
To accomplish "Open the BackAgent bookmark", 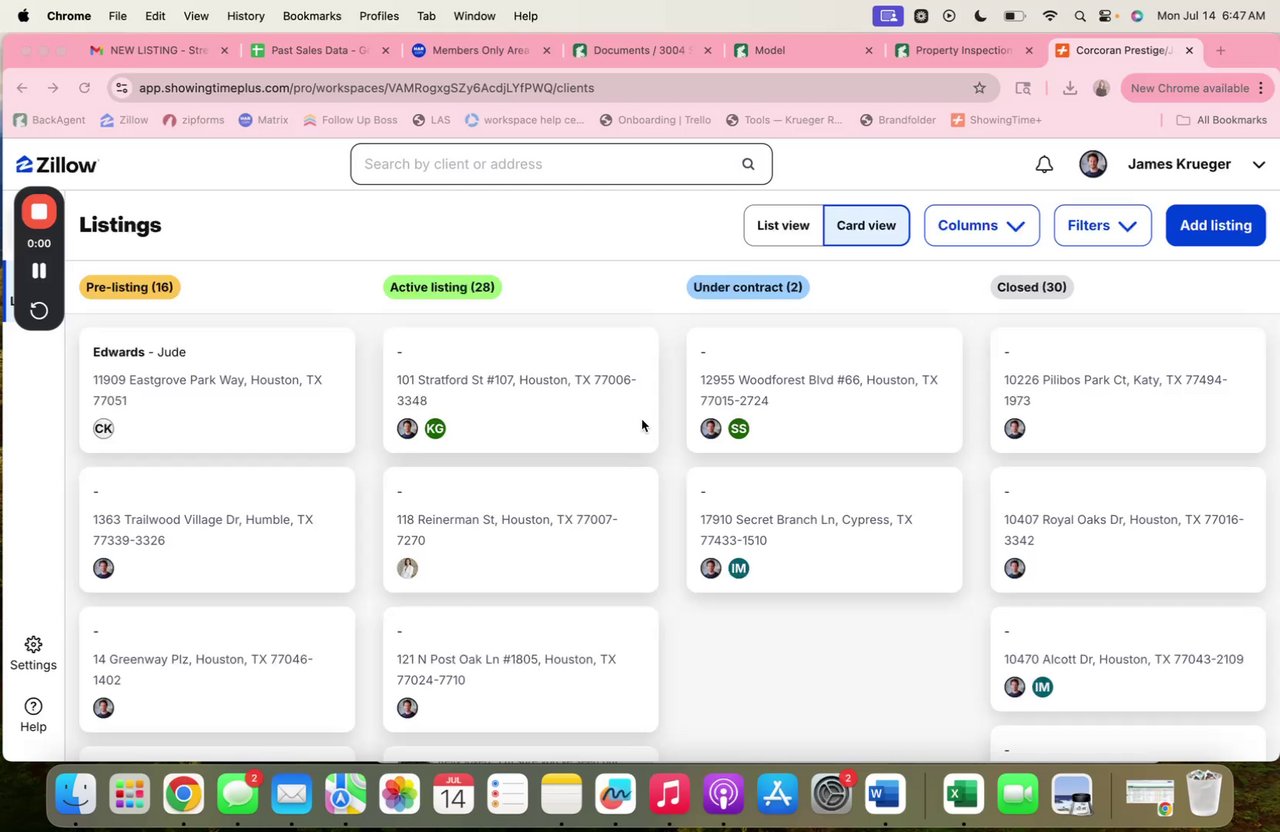I will tap(49, 120).
